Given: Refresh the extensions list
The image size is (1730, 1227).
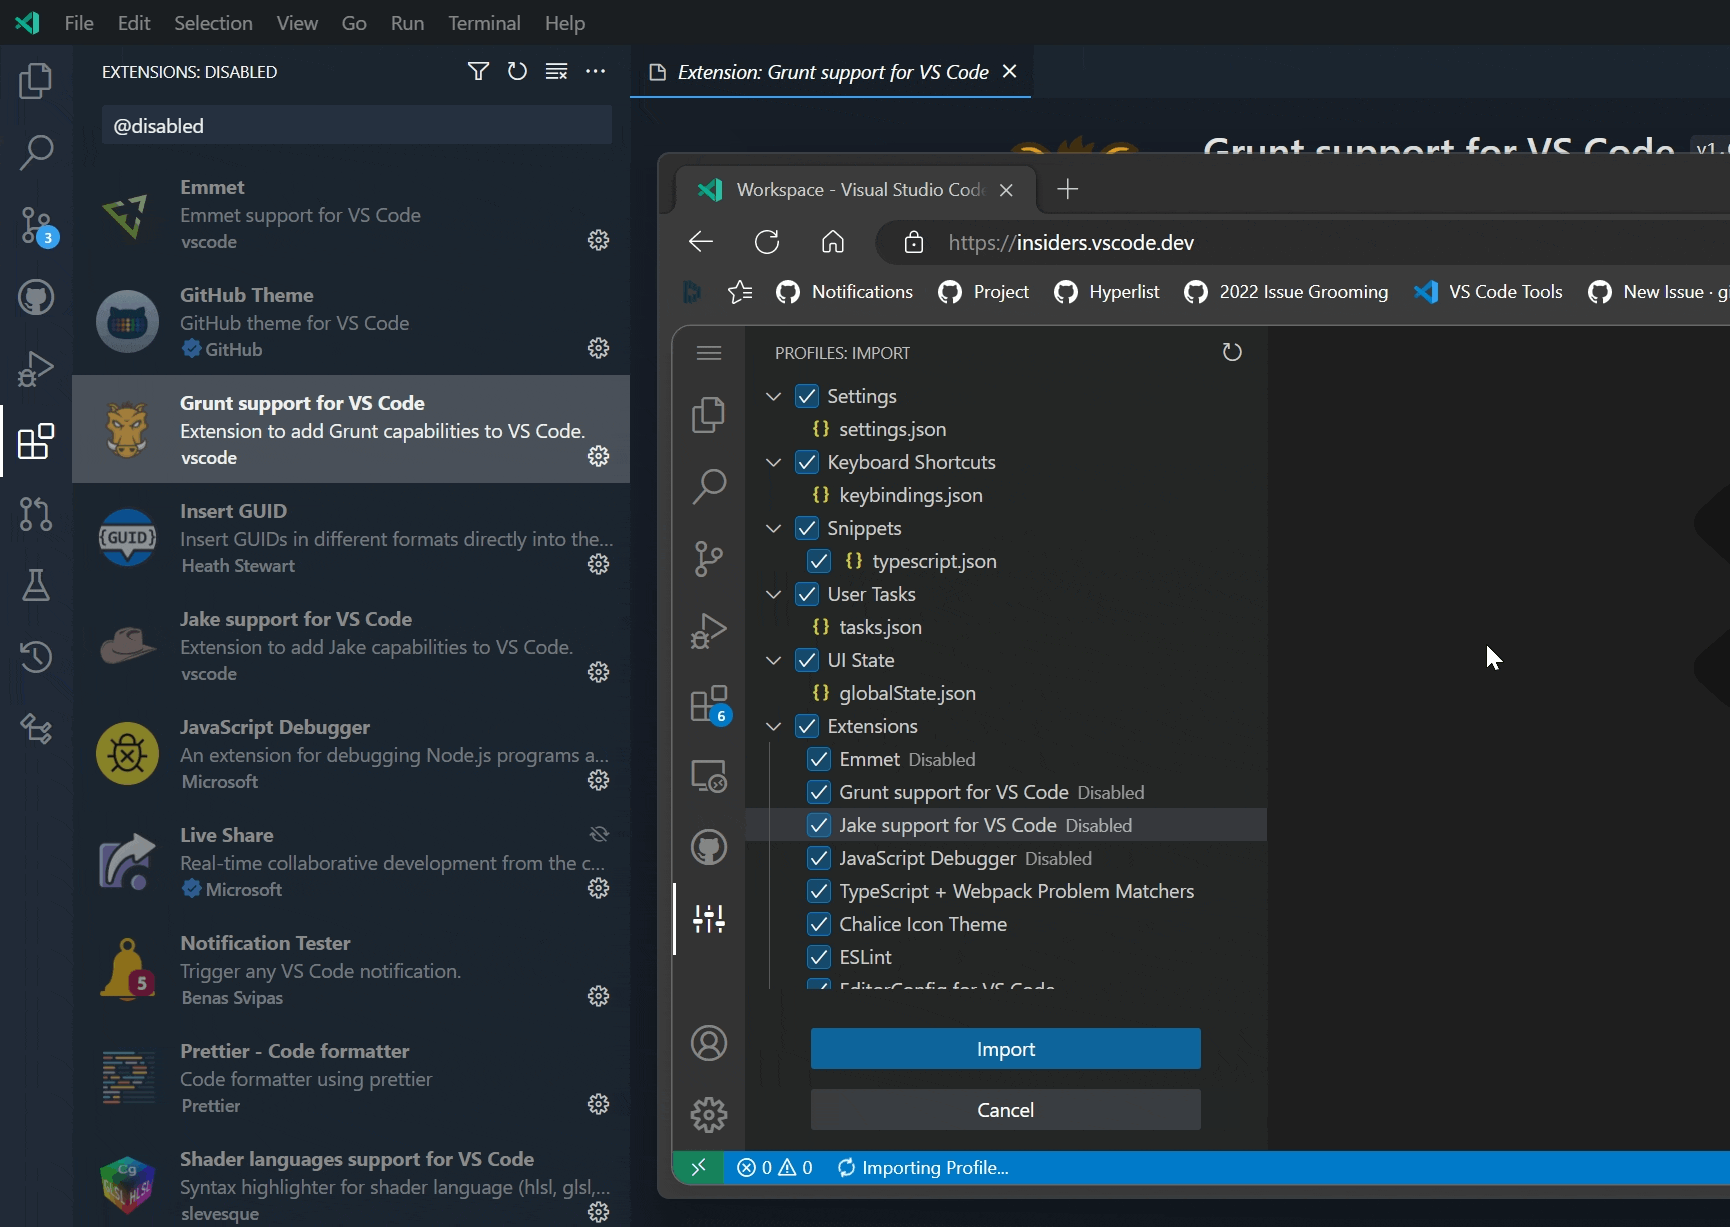Looking at the screenshot, I should click(x=517, y=71).
